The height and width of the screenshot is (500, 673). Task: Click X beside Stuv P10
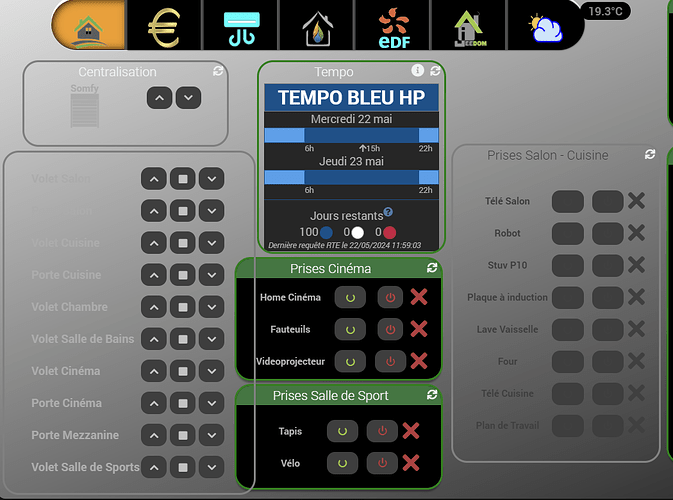pyautogui.click(x=637, y=265)
